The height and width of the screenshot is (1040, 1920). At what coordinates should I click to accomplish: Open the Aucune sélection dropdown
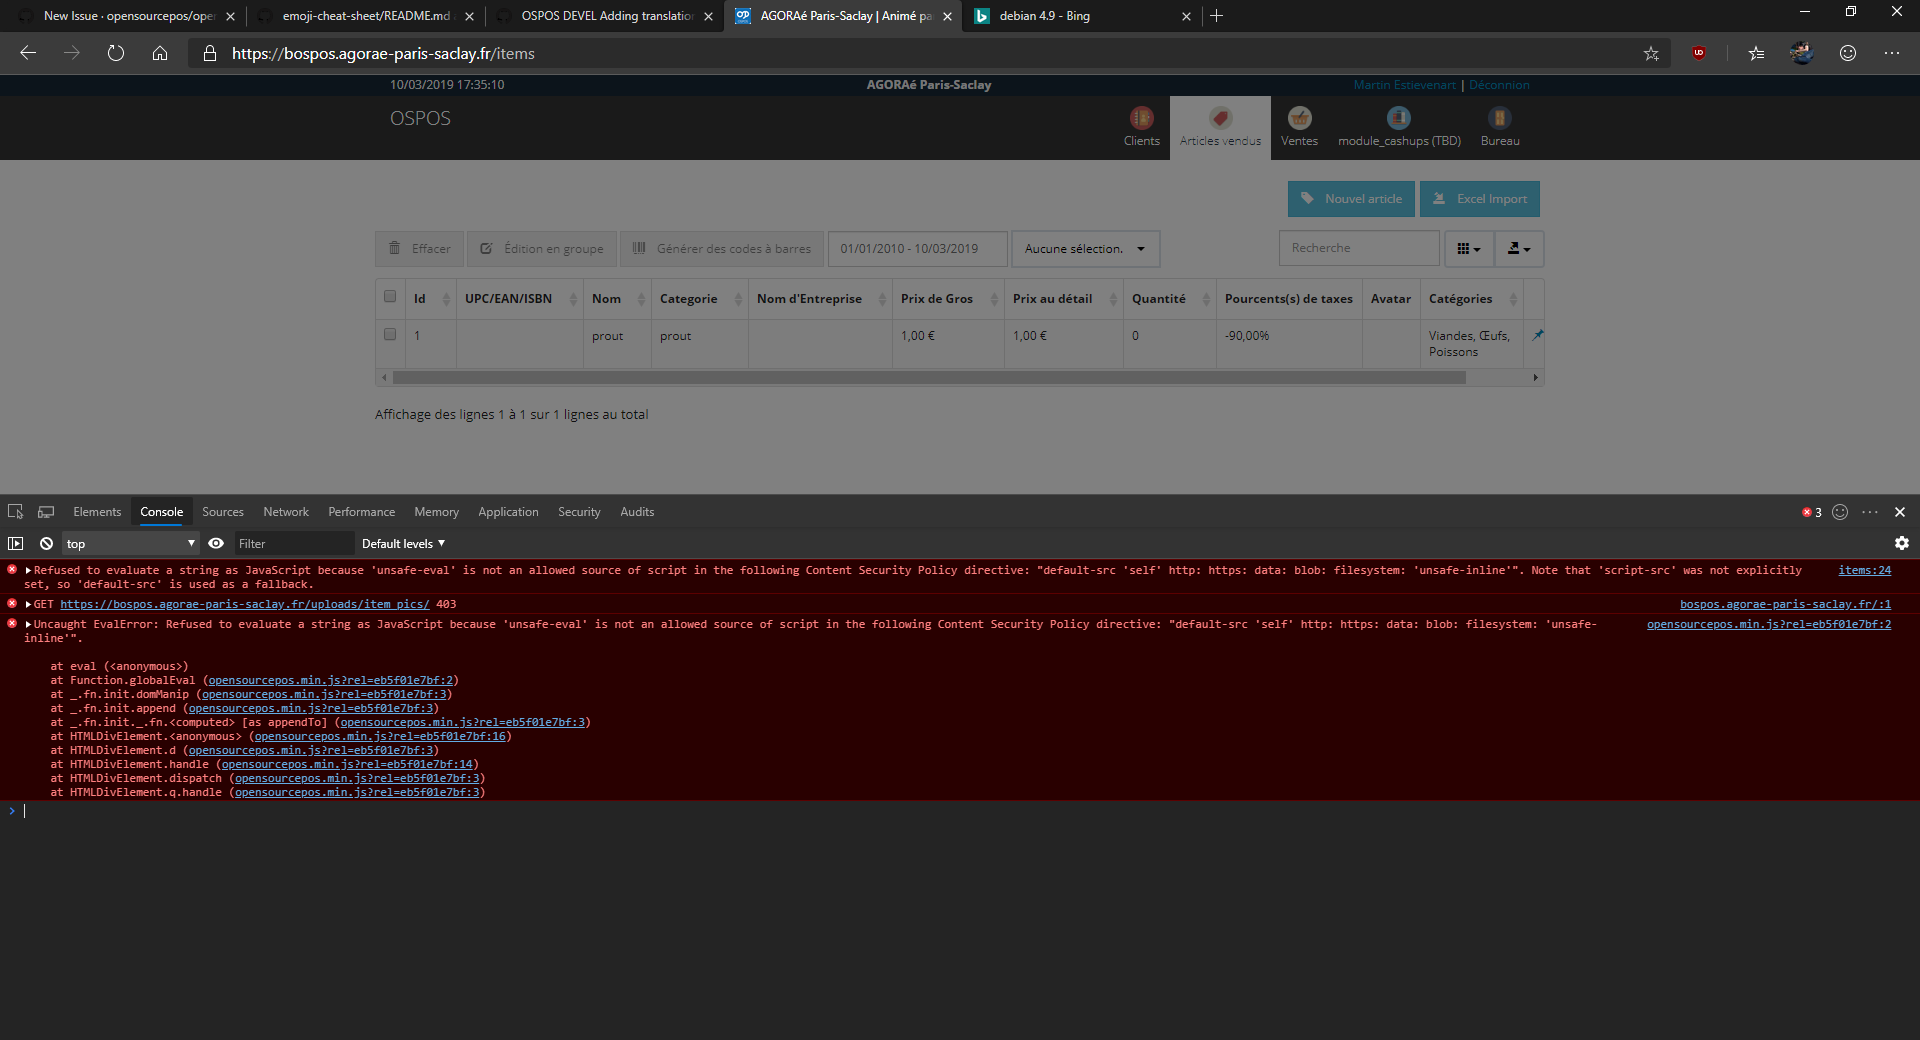point(1084,248)
